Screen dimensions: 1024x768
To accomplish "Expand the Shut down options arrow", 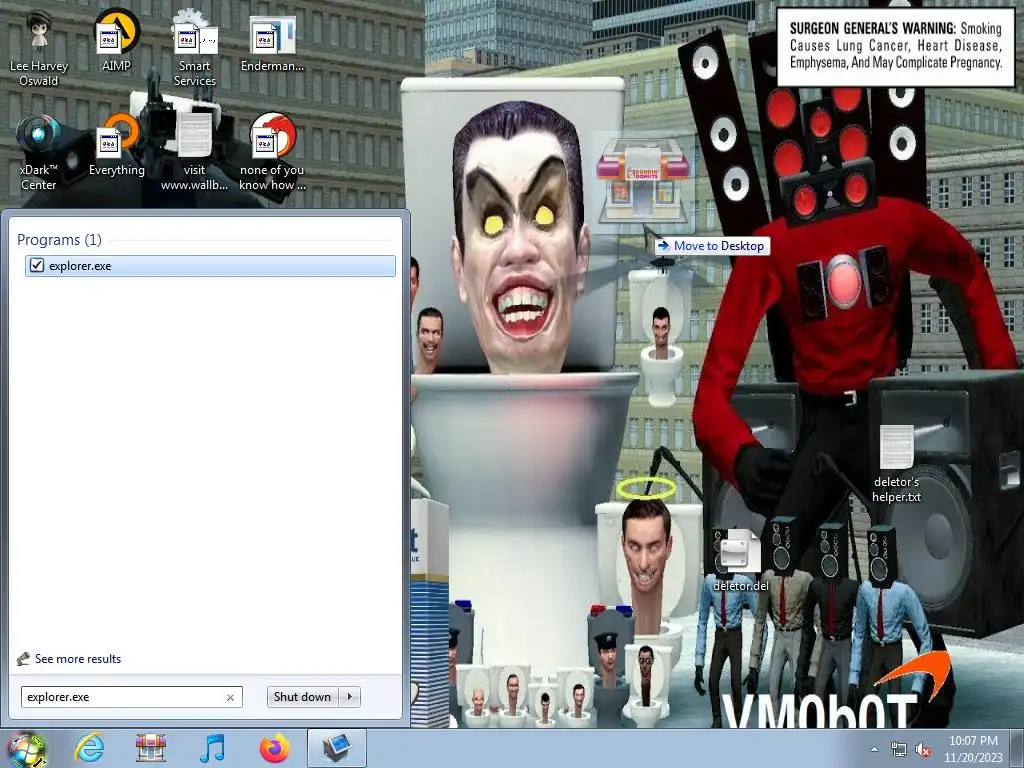I will pos(350,697).
